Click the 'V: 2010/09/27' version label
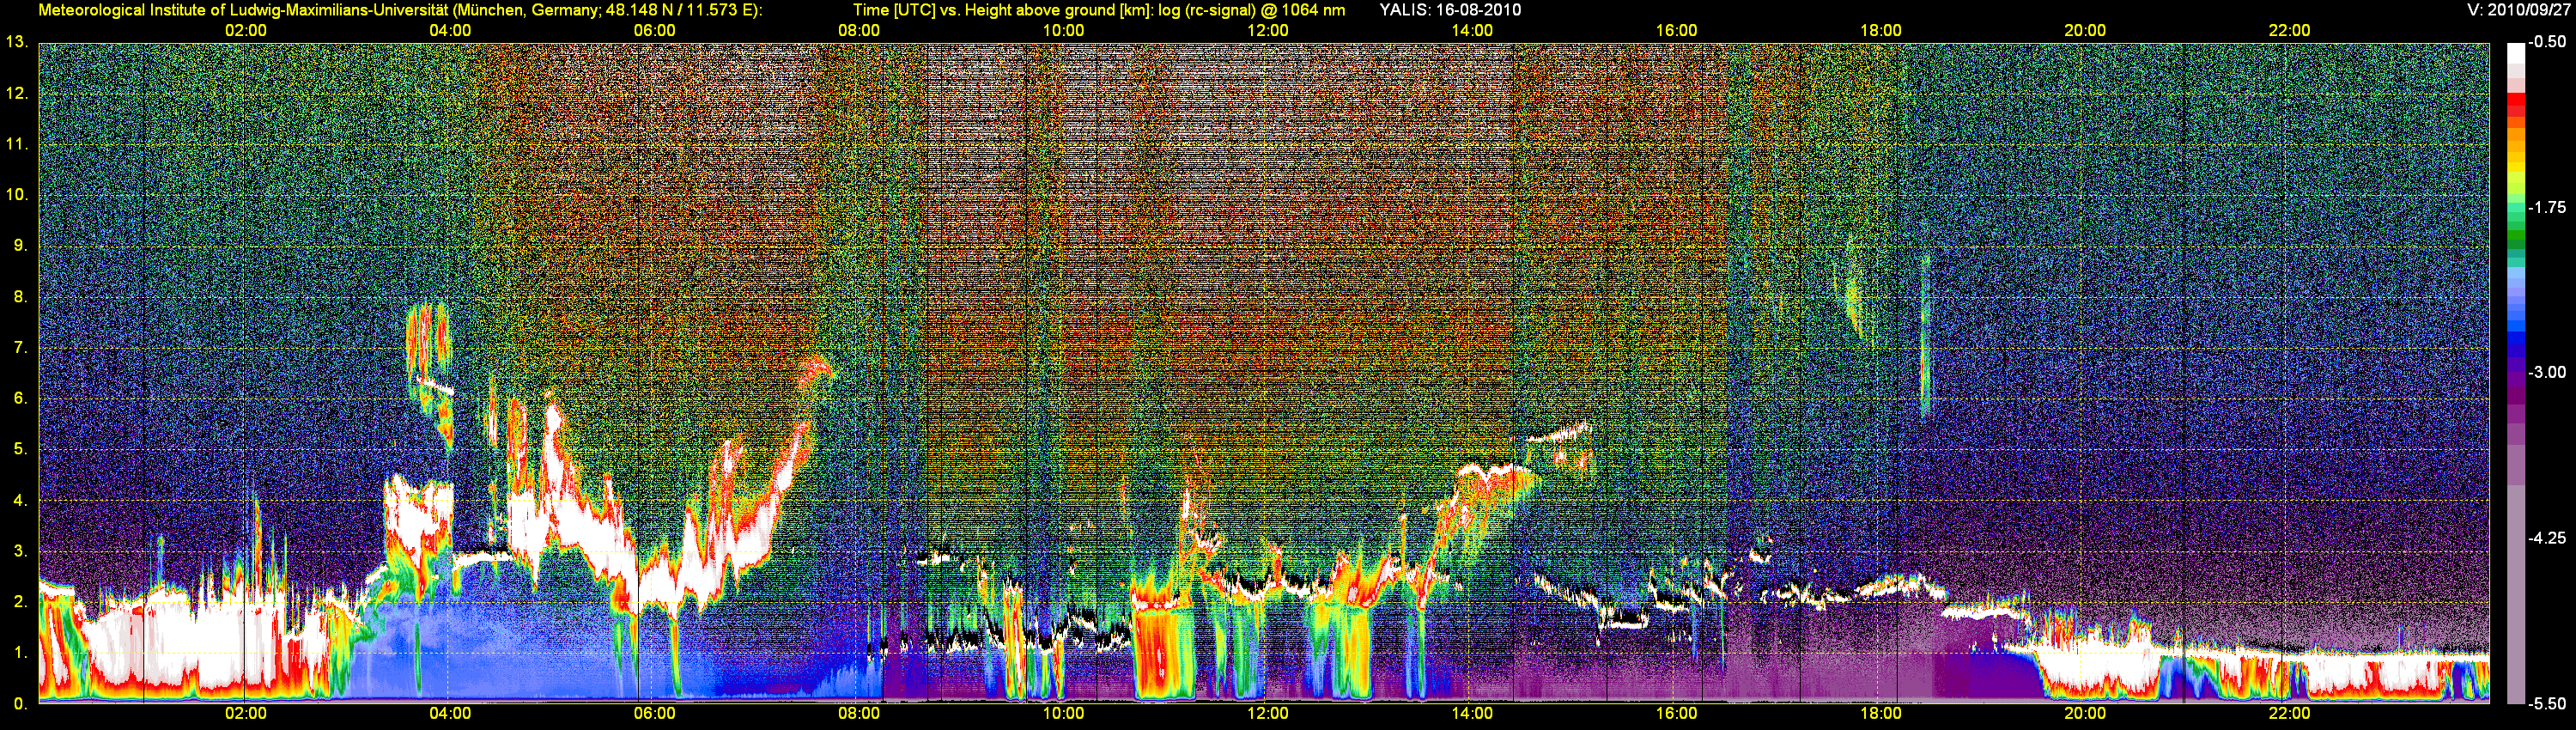This screenshot has height=730, width=2576. [x=2516, y=10]
